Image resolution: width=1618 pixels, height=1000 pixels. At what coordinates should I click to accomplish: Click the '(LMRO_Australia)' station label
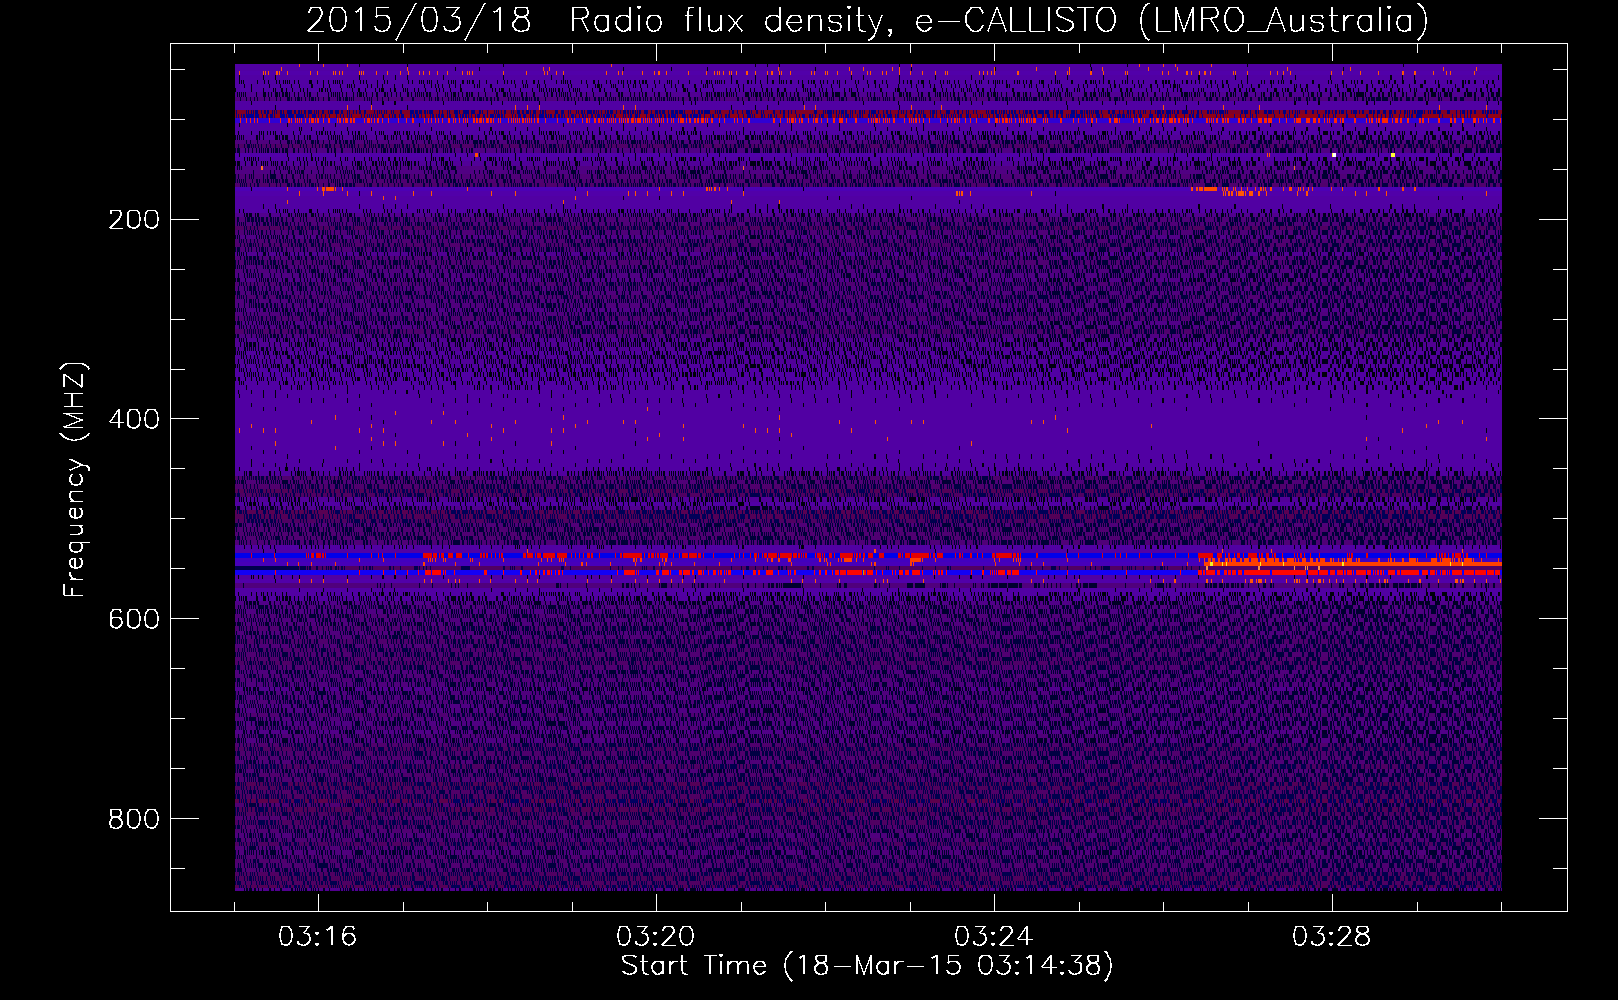click(x=1283, y=21)
